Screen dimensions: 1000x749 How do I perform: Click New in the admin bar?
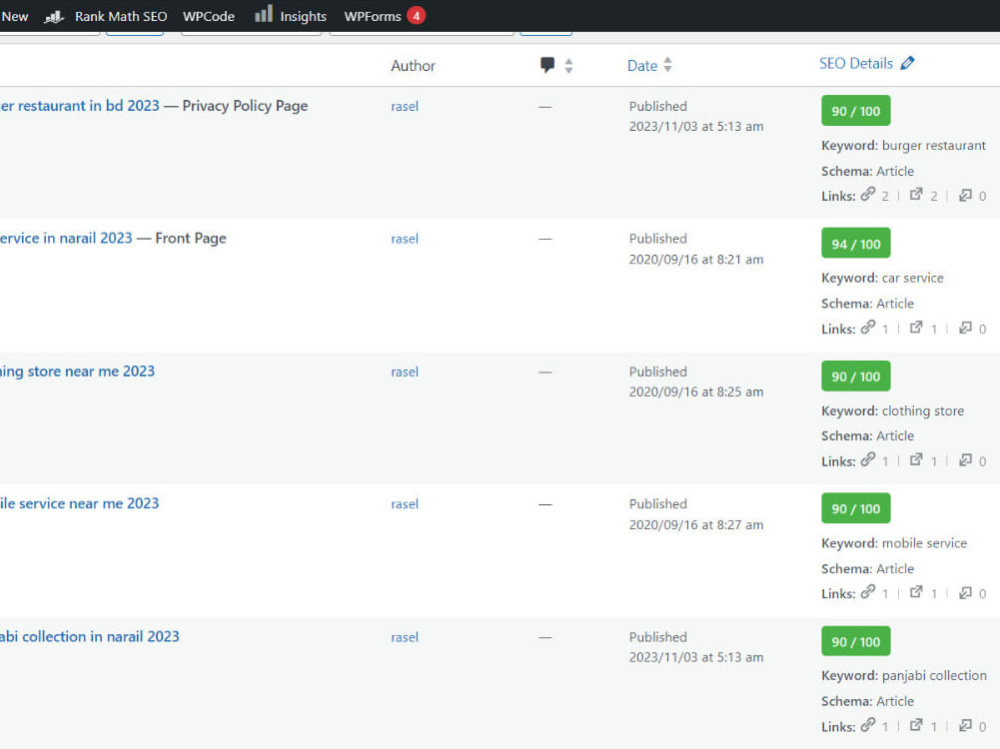coord(15,16)
